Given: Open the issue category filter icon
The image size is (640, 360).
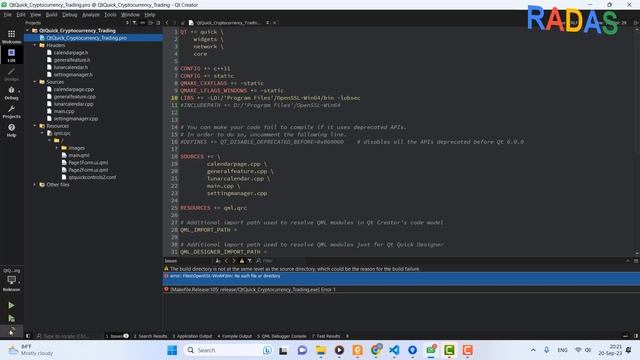Looking at the screenshot, I should pos(249,260).
